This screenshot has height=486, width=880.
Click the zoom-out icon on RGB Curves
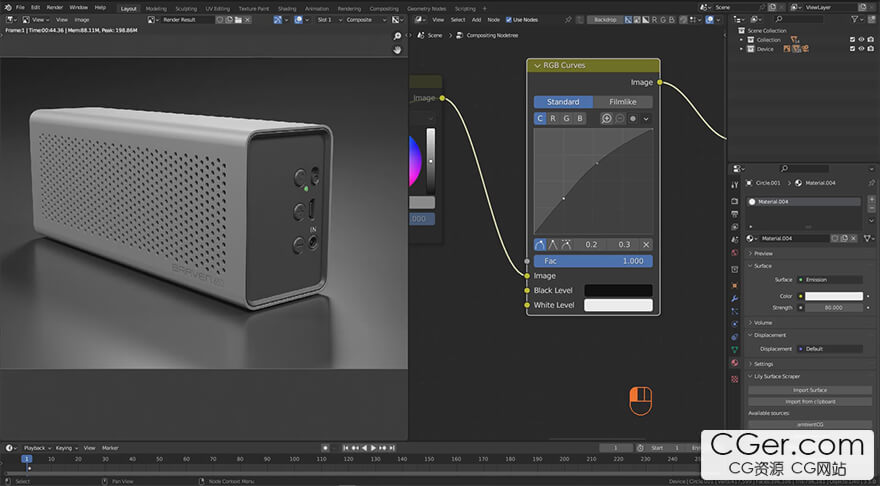[620, 118]
